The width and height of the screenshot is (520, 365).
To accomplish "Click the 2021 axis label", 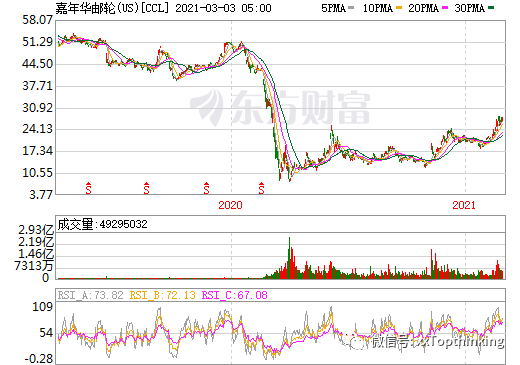I will coord(464,205).
